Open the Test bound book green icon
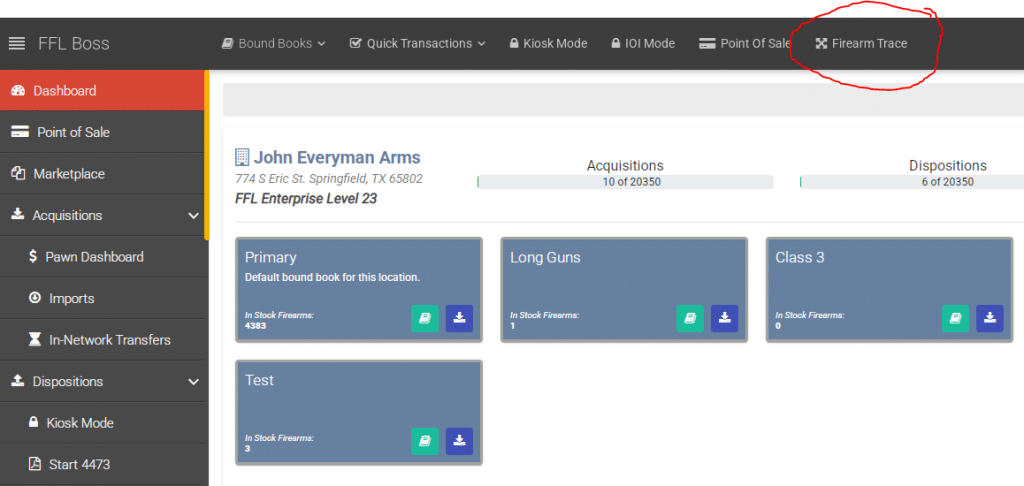Screen dimensions: 1024x486 click(425, 441)
